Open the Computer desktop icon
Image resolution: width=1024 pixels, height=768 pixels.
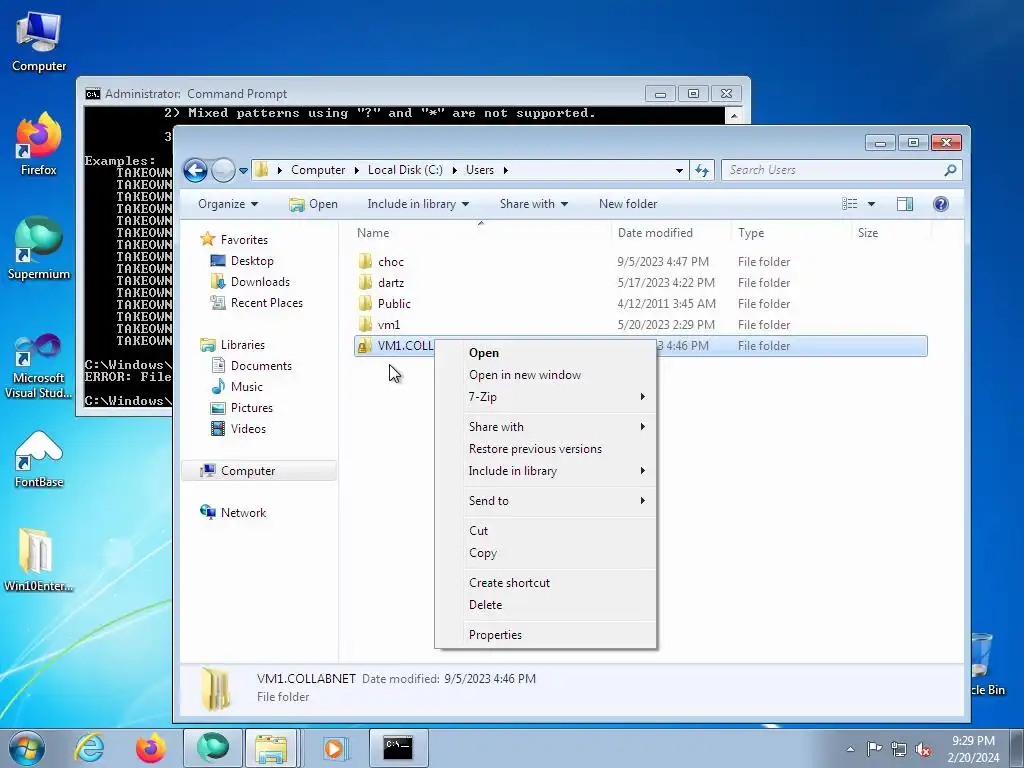tap(39, 42)
